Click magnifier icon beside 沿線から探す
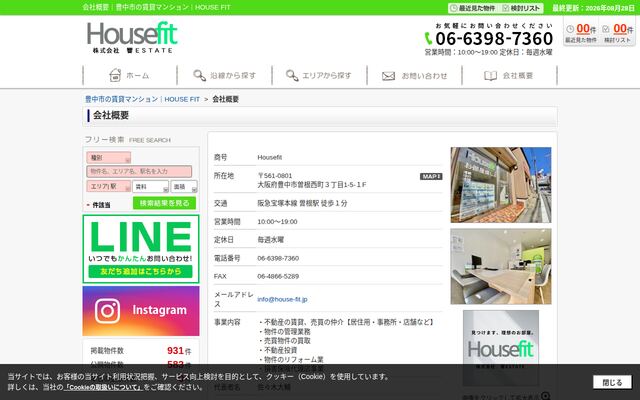The image size is (640, 400). pyautogui.click(x=200, y=76)
